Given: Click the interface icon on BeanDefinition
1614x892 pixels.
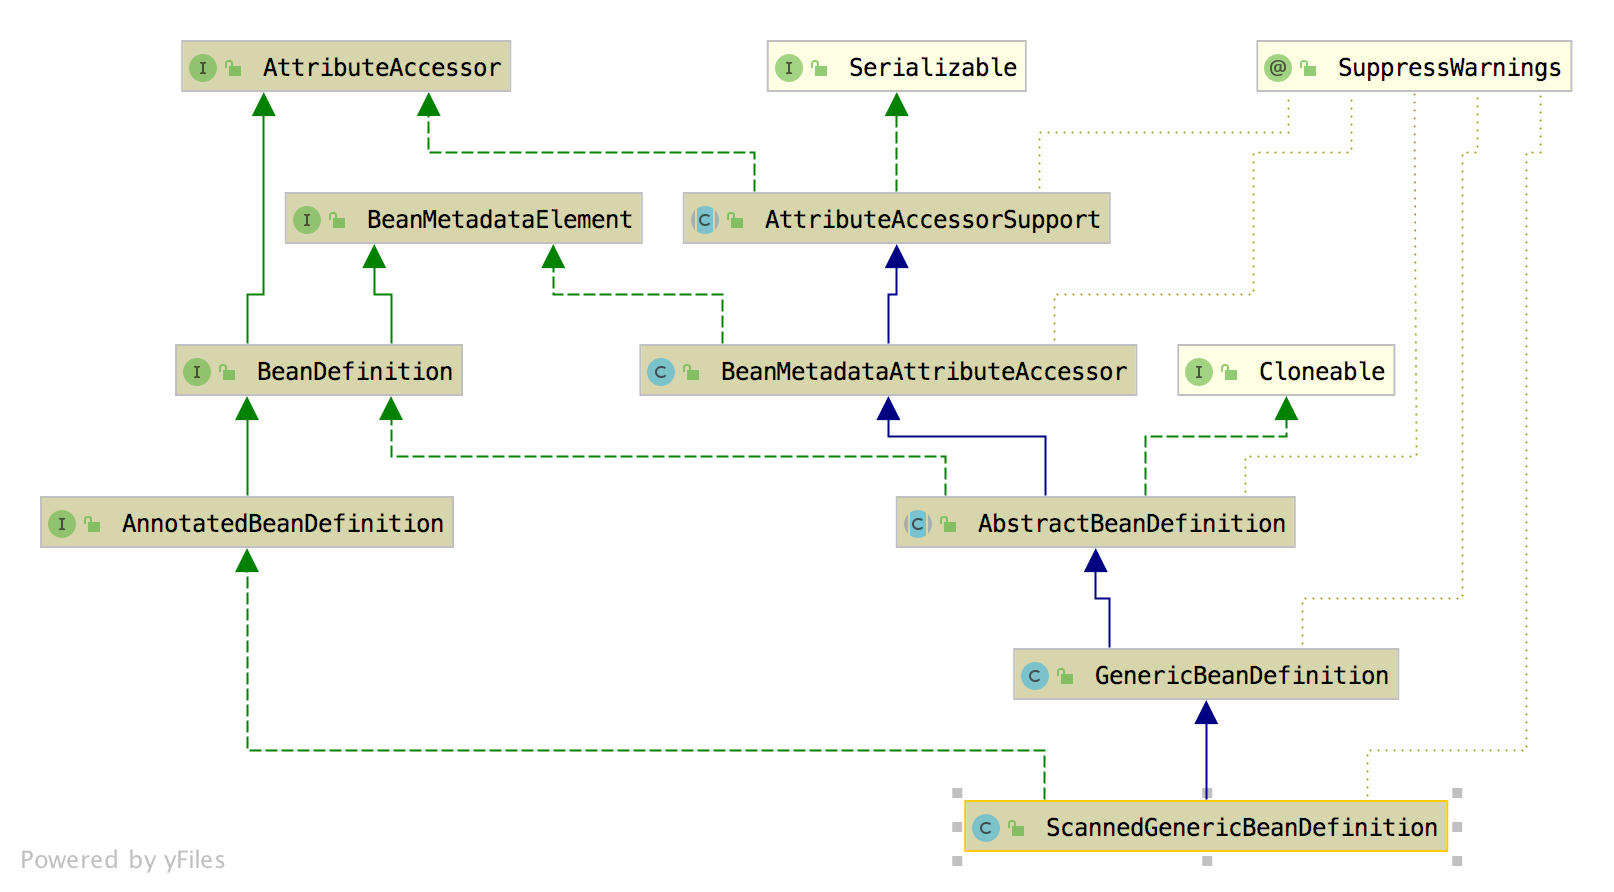Looking at the screenshot, I should click(x=197, y=372).
